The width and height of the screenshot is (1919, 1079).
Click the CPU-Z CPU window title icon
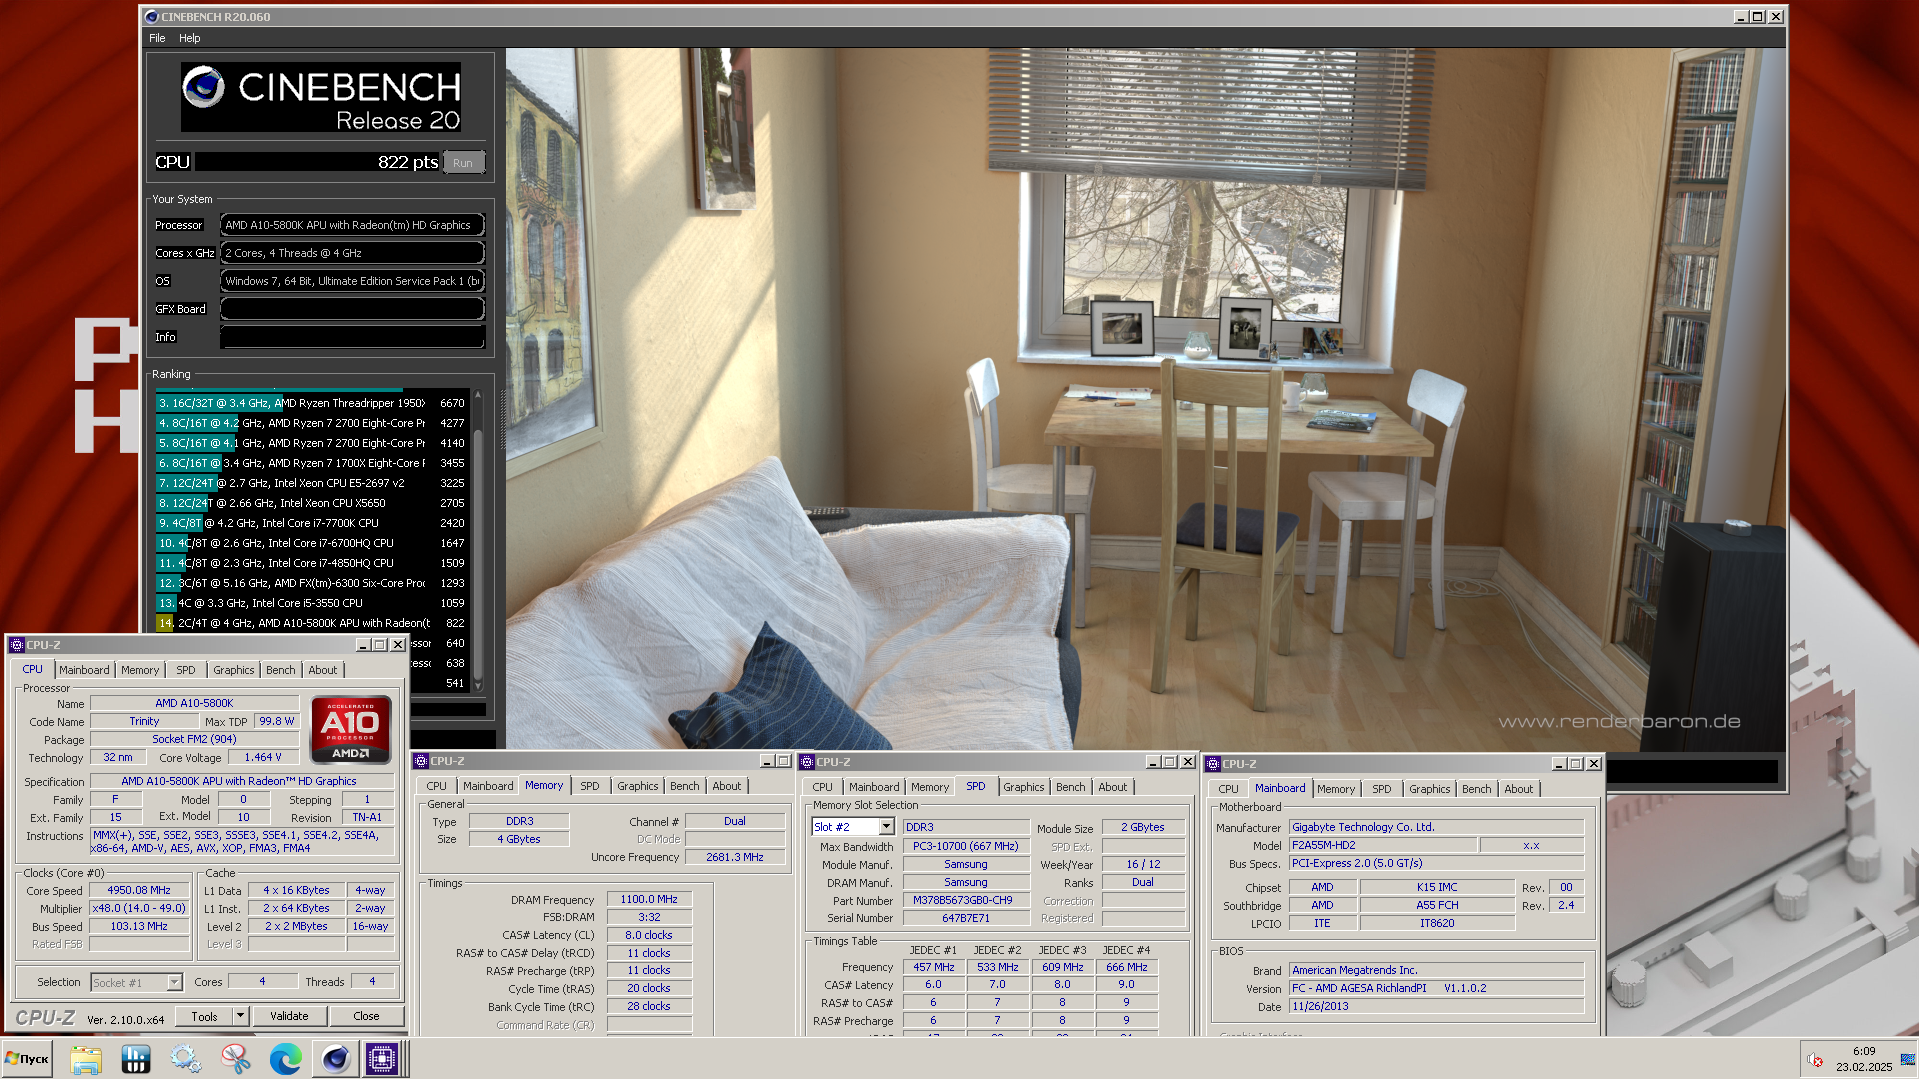point(17,645)
